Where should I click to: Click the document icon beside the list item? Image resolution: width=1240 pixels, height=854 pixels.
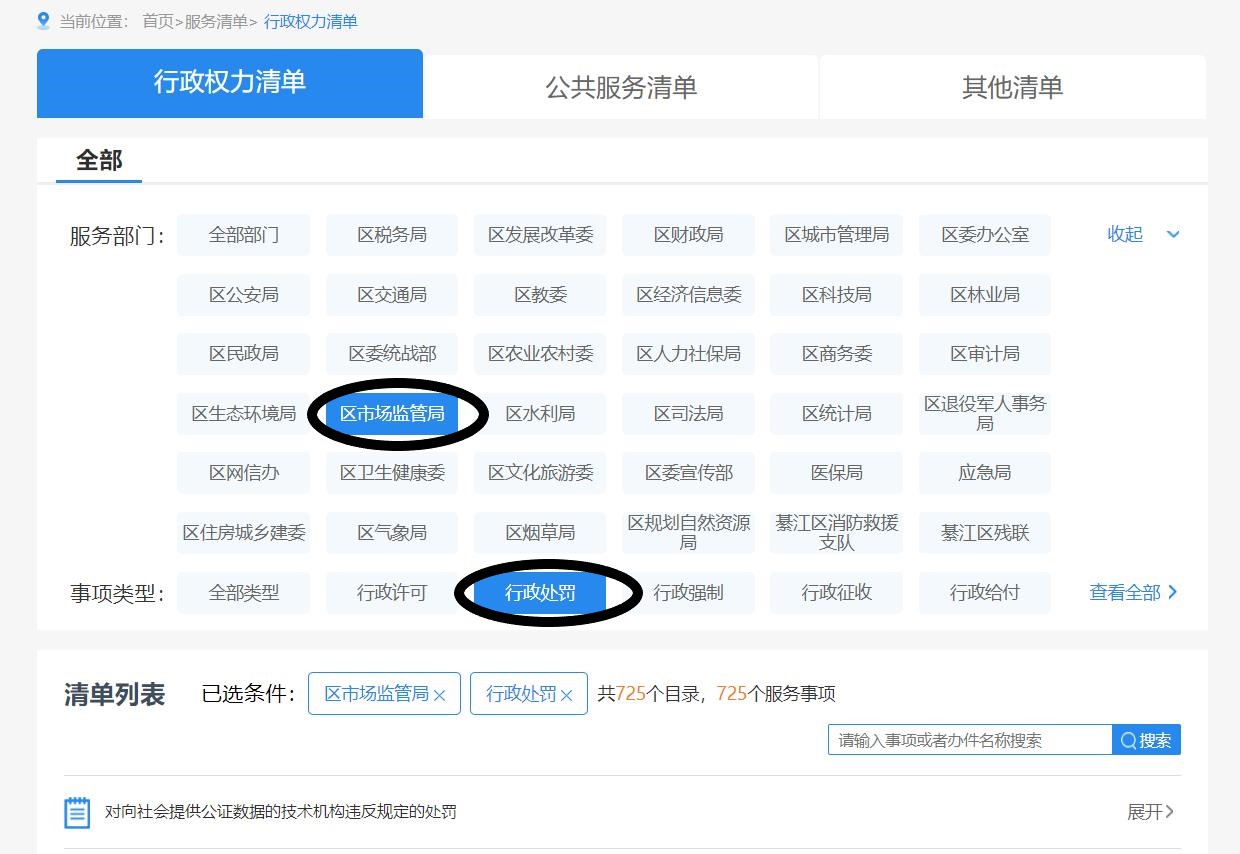(77, 812)
